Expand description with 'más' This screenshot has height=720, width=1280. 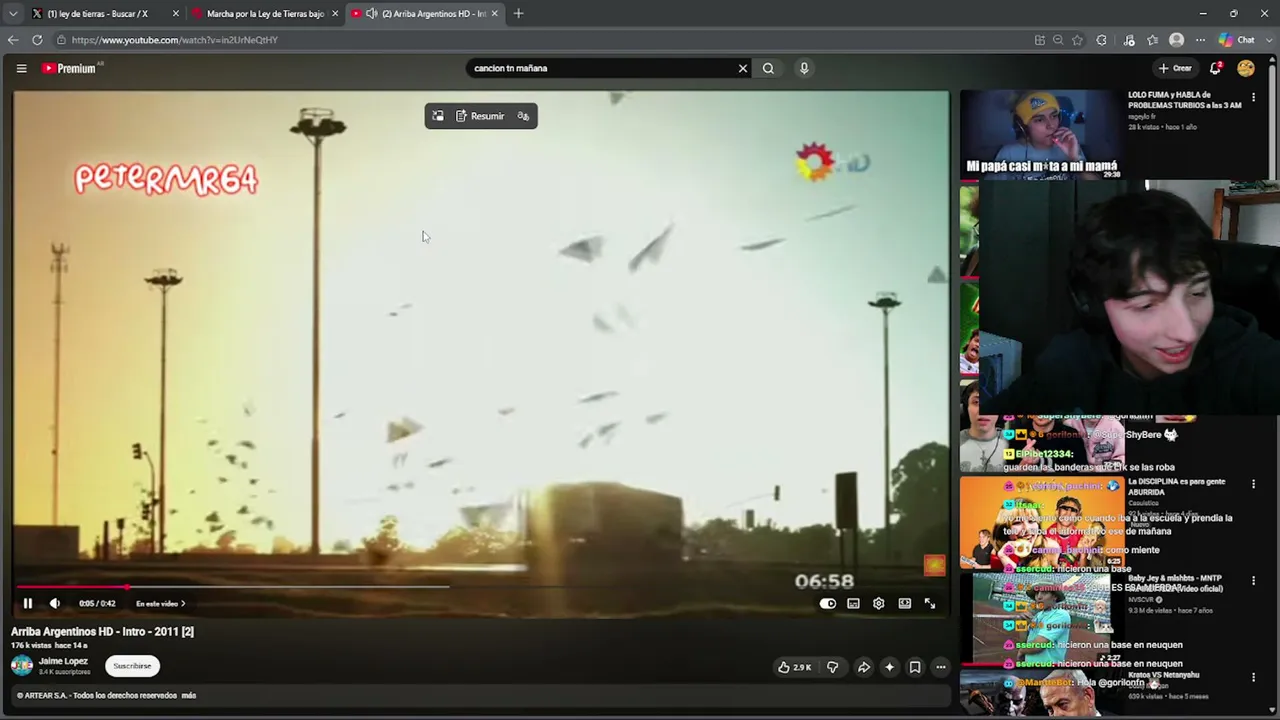[x=189, y=695]
